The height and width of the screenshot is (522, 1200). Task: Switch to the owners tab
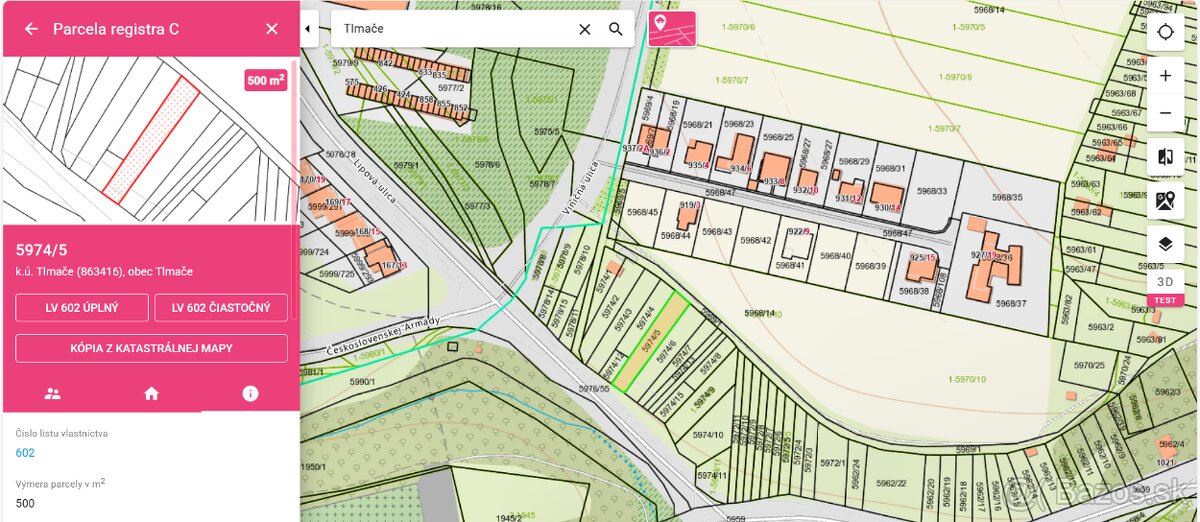(x=52, y=394)
